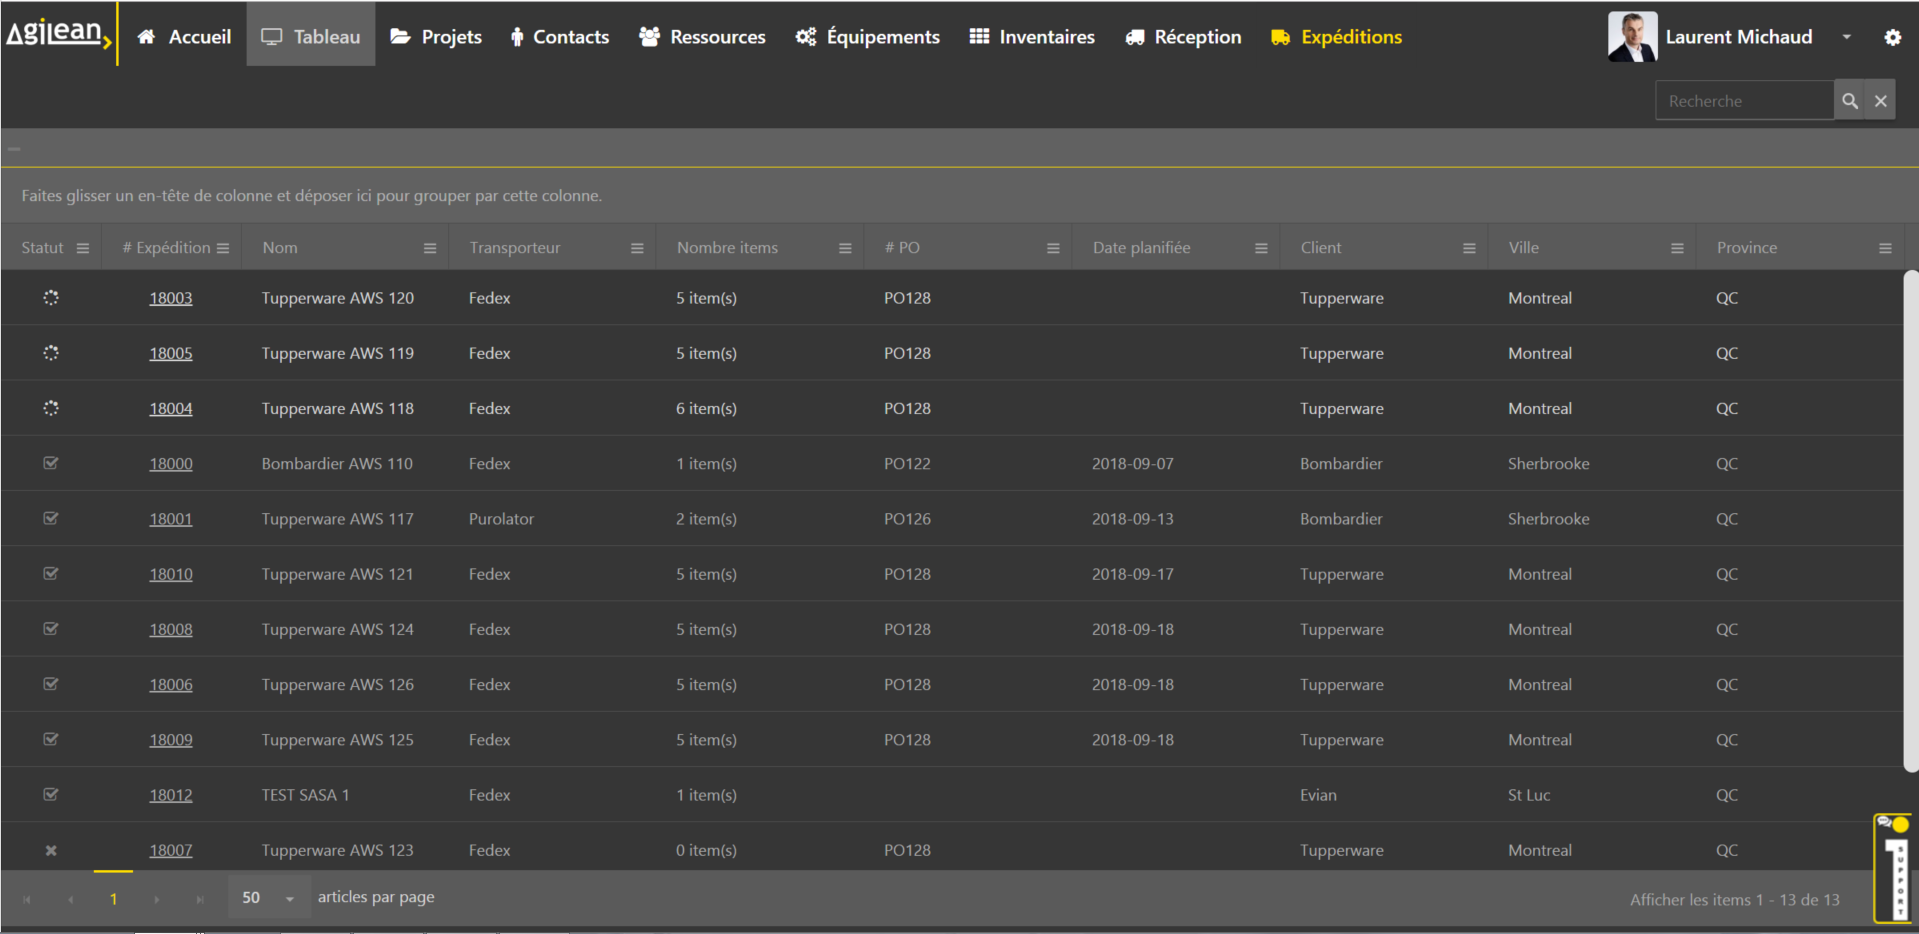This screenshot has width=1919, height=934.
Task: Open expedition 18007 link
Action: coord(171,850)
